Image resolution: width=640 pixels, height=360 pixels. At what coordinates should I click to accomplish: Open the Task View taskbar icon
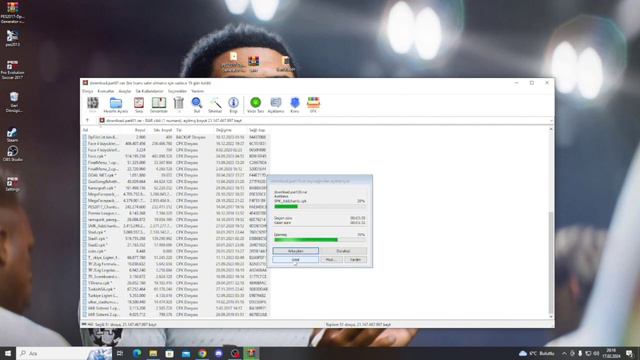coord(120,353)
